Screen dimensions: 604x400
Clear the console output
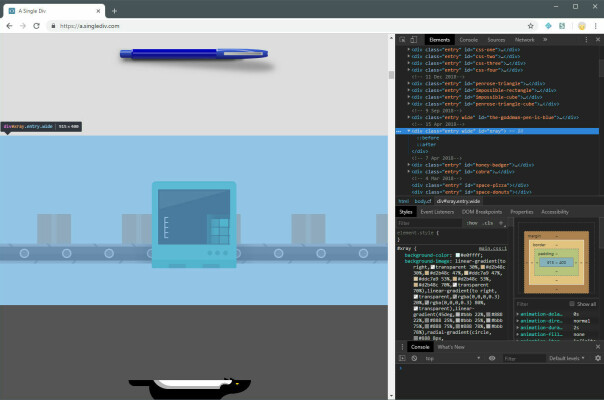click(414, 358)
